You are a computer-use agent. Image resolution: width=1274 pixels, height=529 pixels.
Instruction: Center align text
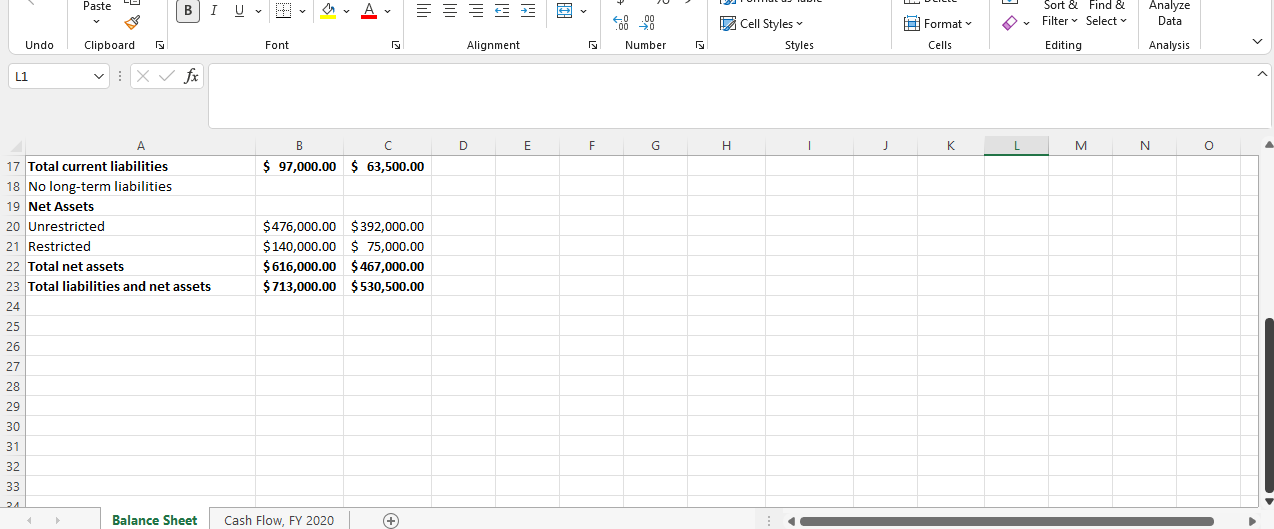pyautogui.click(x=450, y=11)
